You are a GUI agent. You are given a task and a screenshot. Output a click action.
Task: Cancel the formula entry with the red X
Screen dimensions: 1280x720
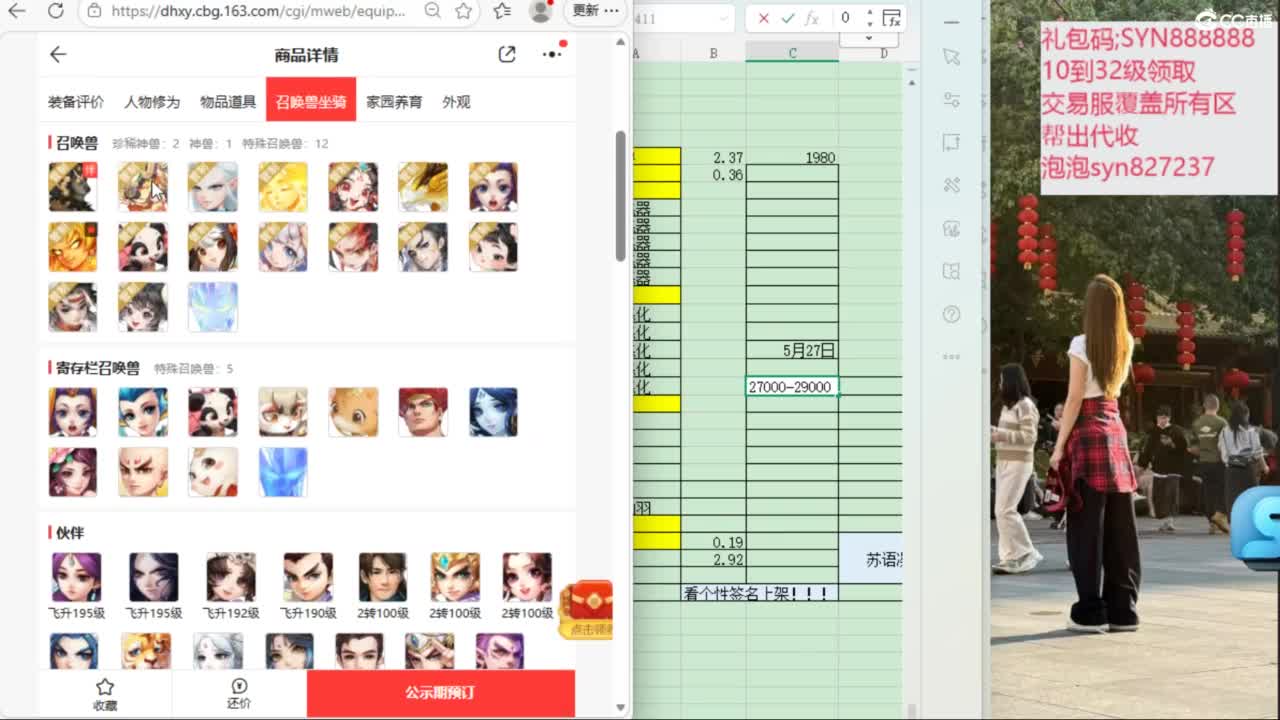(x=764, y=19)
